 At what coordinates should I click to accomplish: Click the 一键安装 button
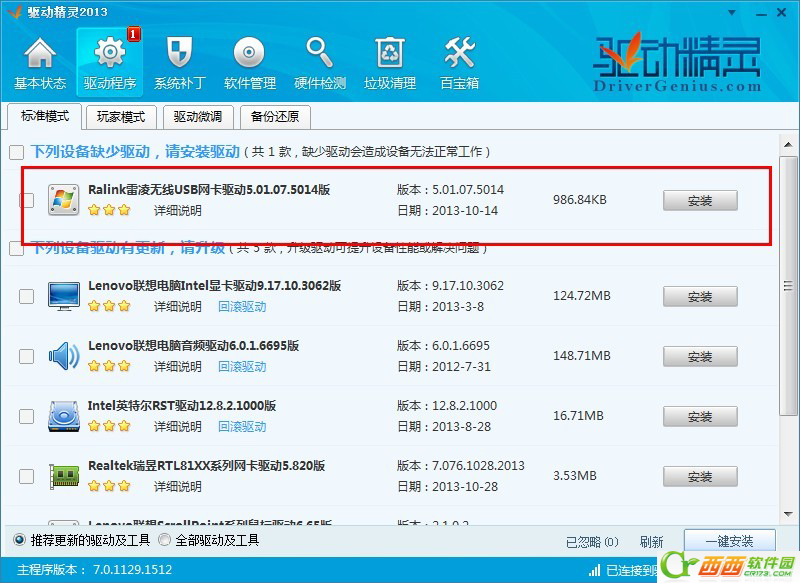click(x=730, y=541)
